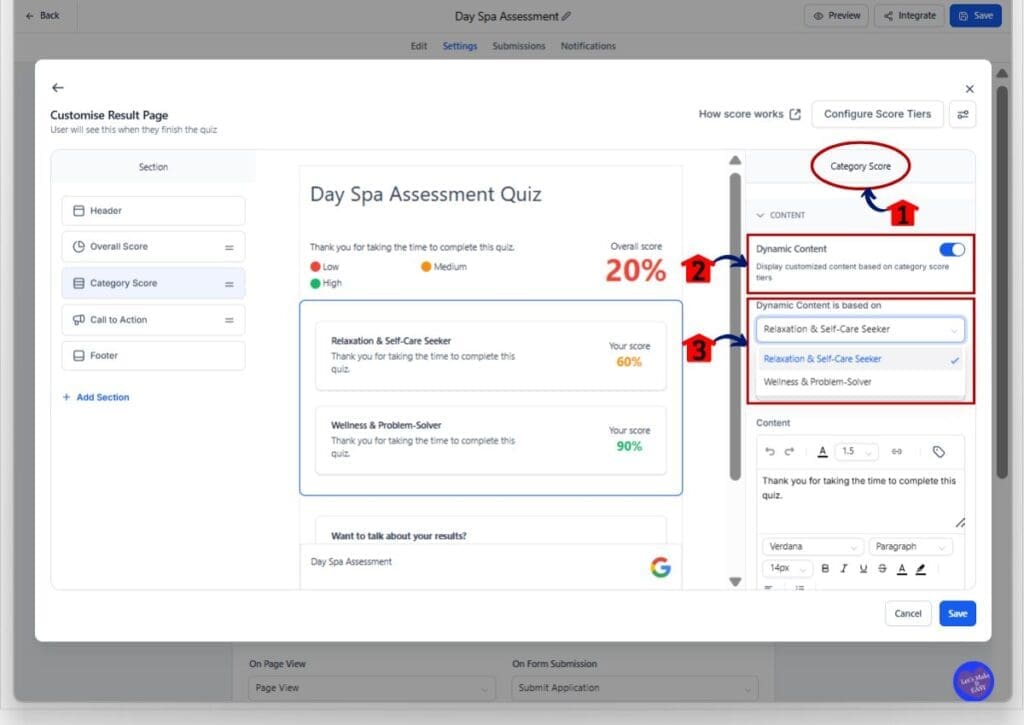Click the pencil icon next to Day Spa Assessment
Screen dimensions: 1024x725
click(x=566, y=16)
